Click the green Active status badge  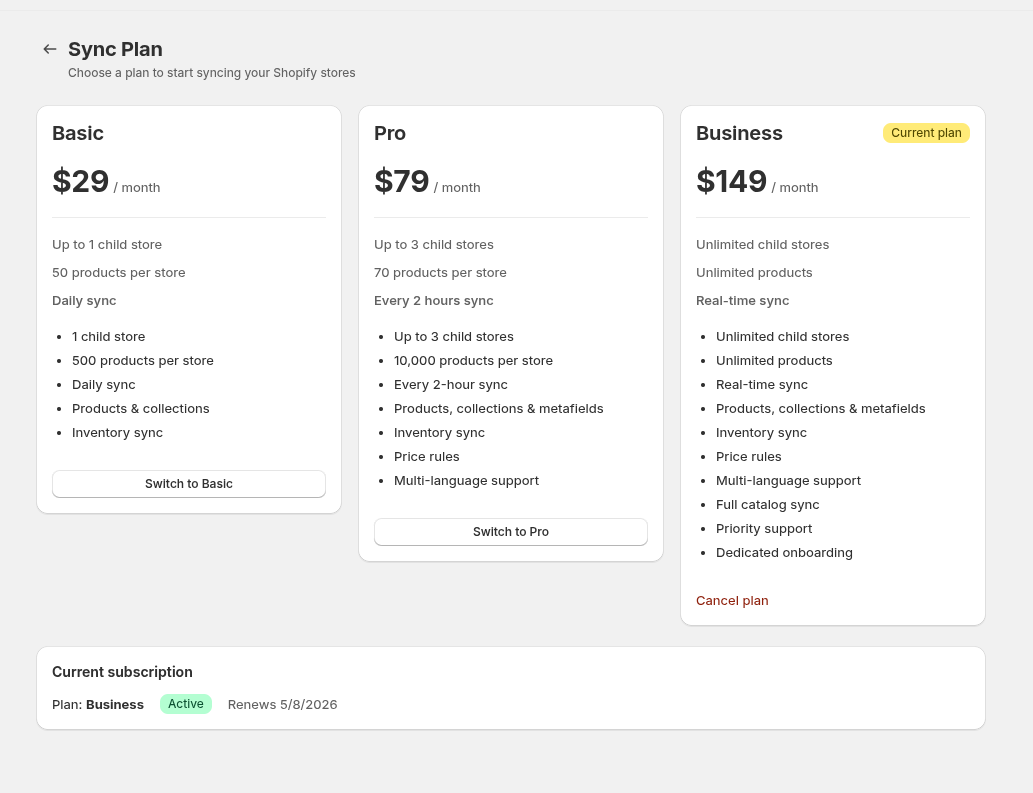(x=186, y=704)
